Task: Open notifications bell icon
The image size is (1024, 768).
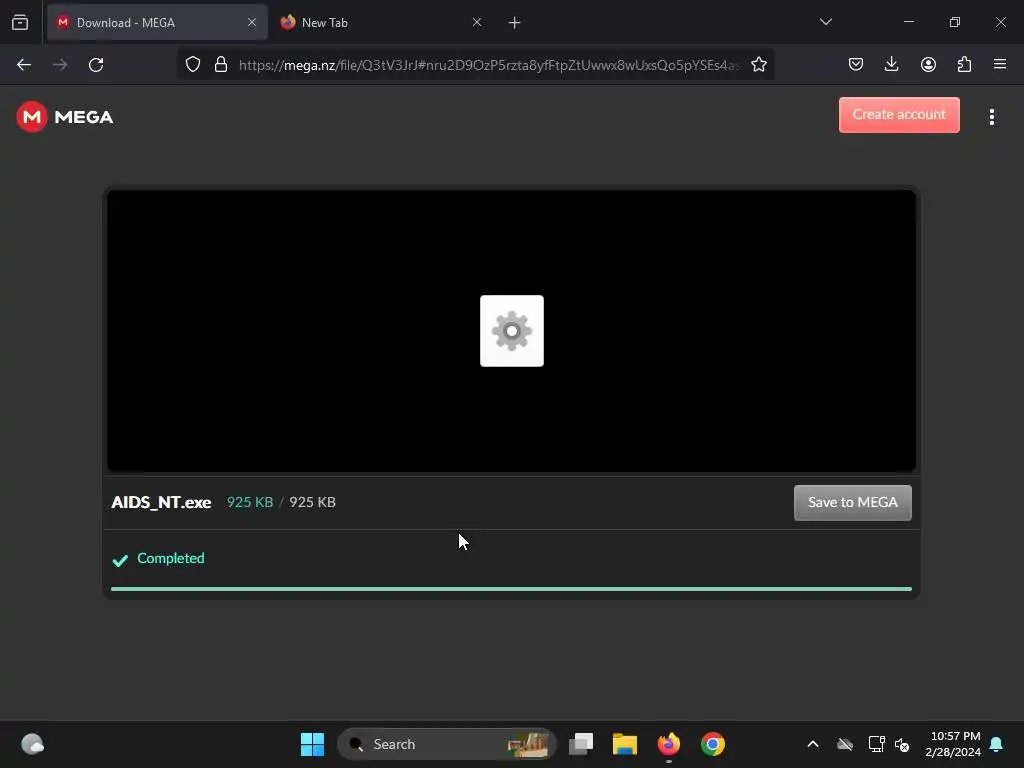Action: click(997, 744)
